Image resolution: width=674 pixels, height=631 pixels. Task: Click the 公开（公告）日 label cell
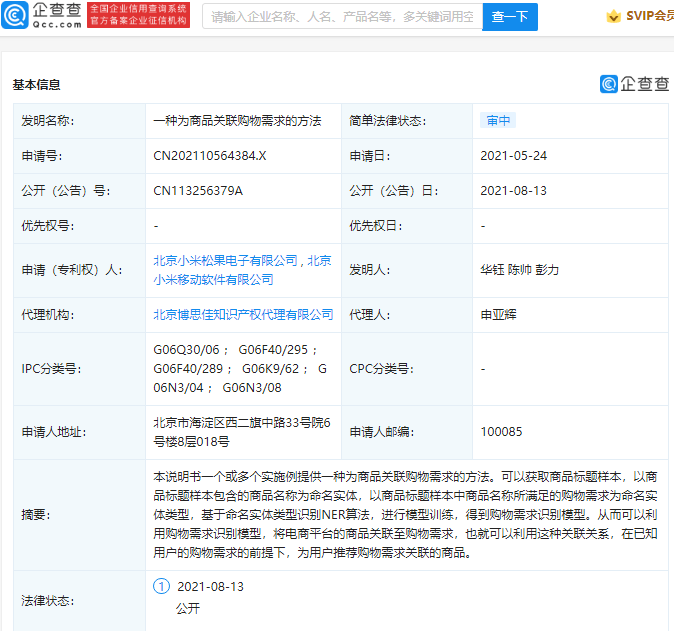pyautogui.click(x=407, y=191)
